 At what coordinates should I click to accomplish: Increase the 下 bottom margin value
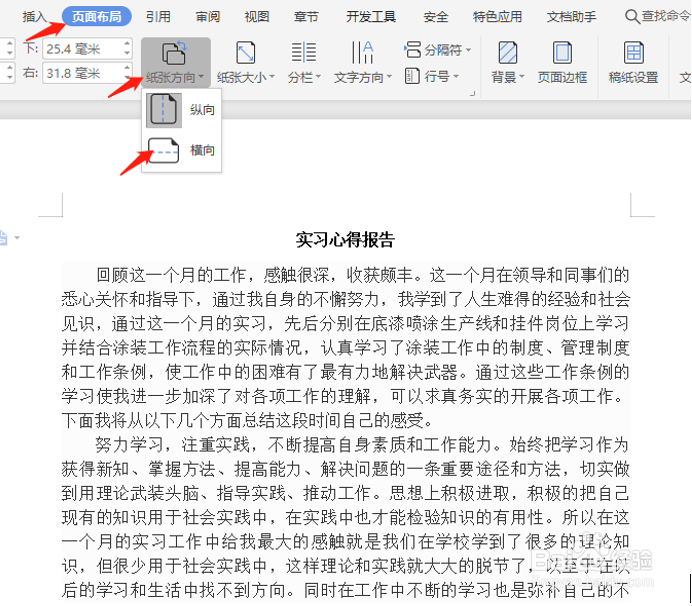[x=127, y=44]
